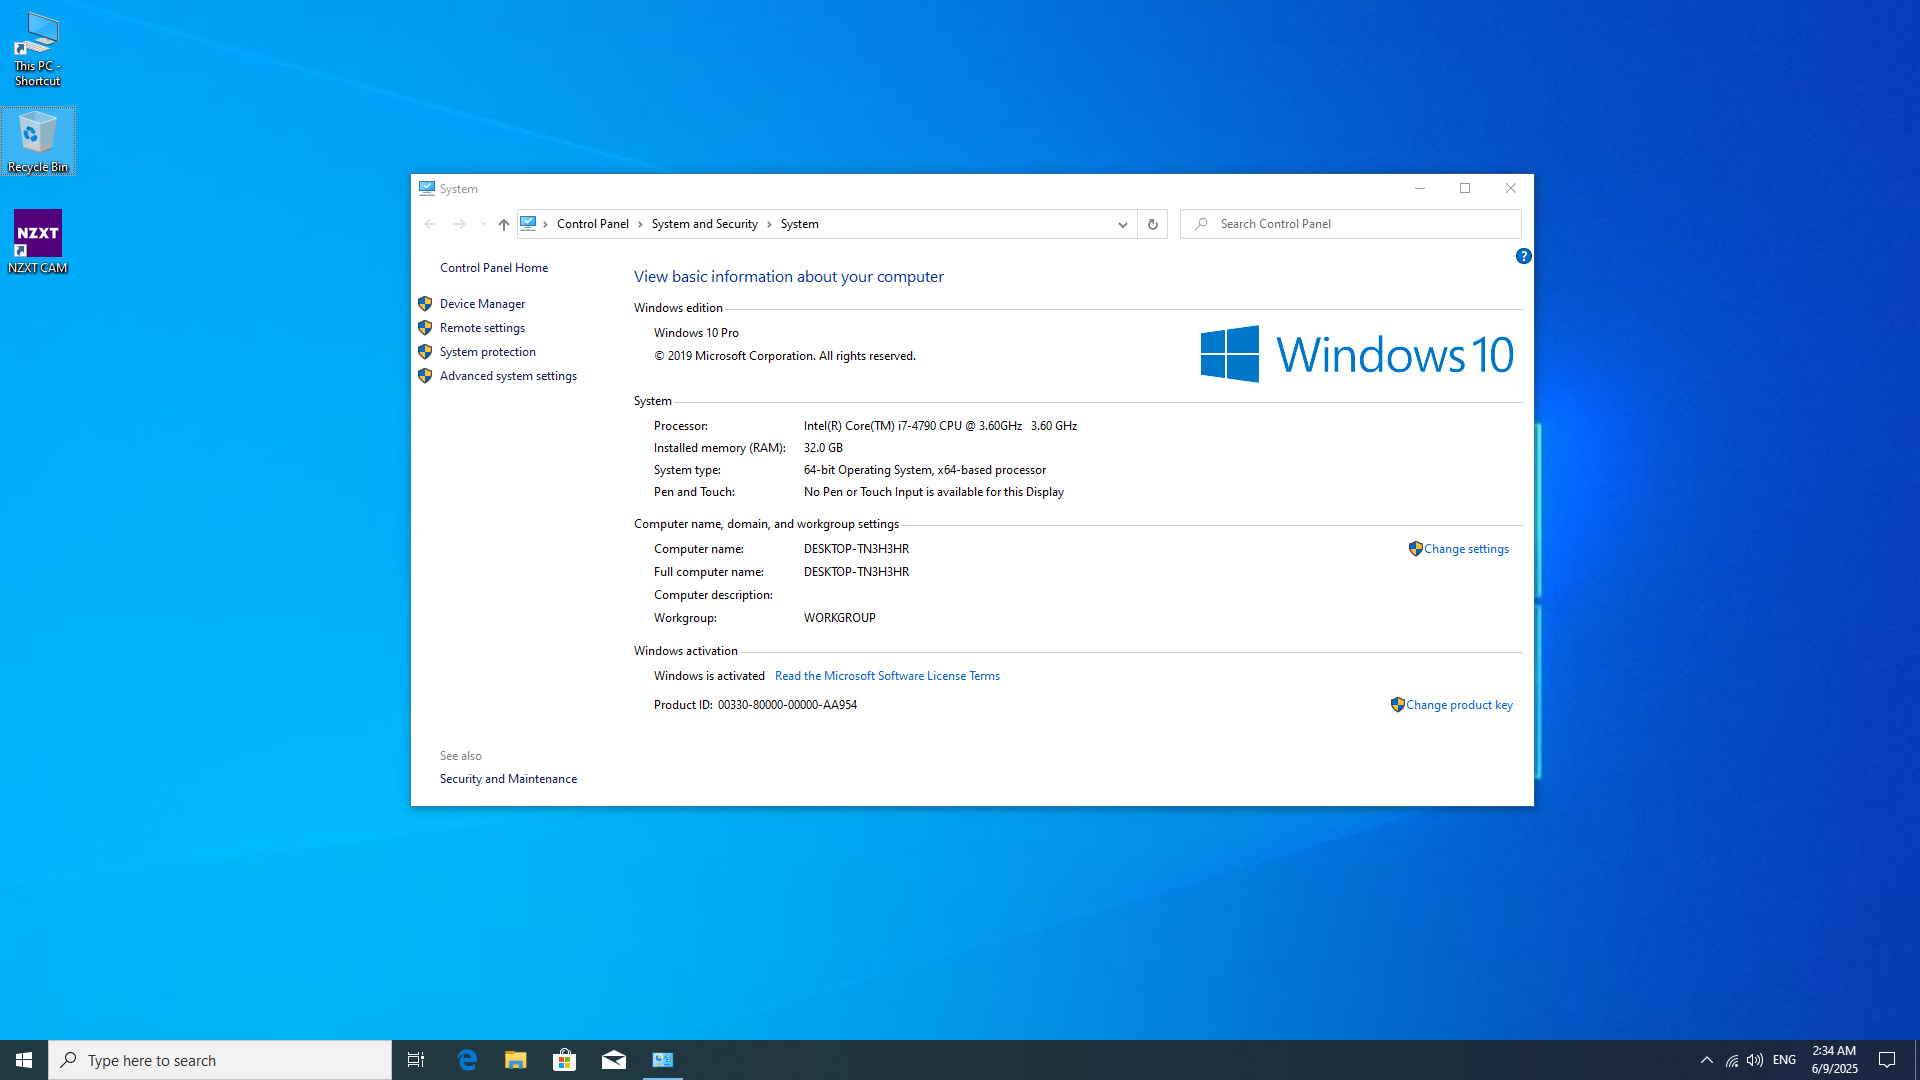Click the Product ID 00330-80000-00000-AA954 text
The width and height of the screenshot is (1920, 1080).
point(755,705)
